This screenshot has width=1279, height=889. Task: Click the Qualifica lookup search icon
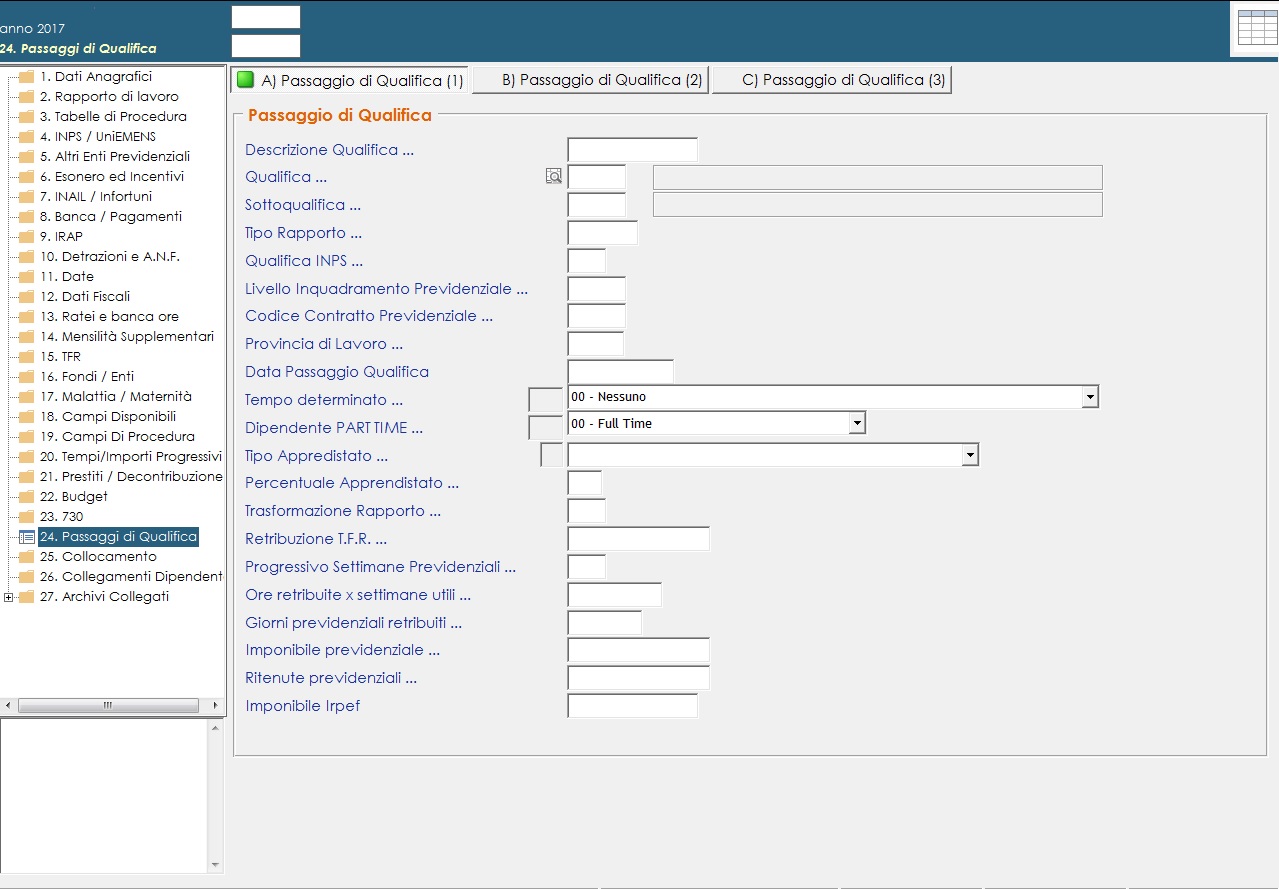pos(554,177)
